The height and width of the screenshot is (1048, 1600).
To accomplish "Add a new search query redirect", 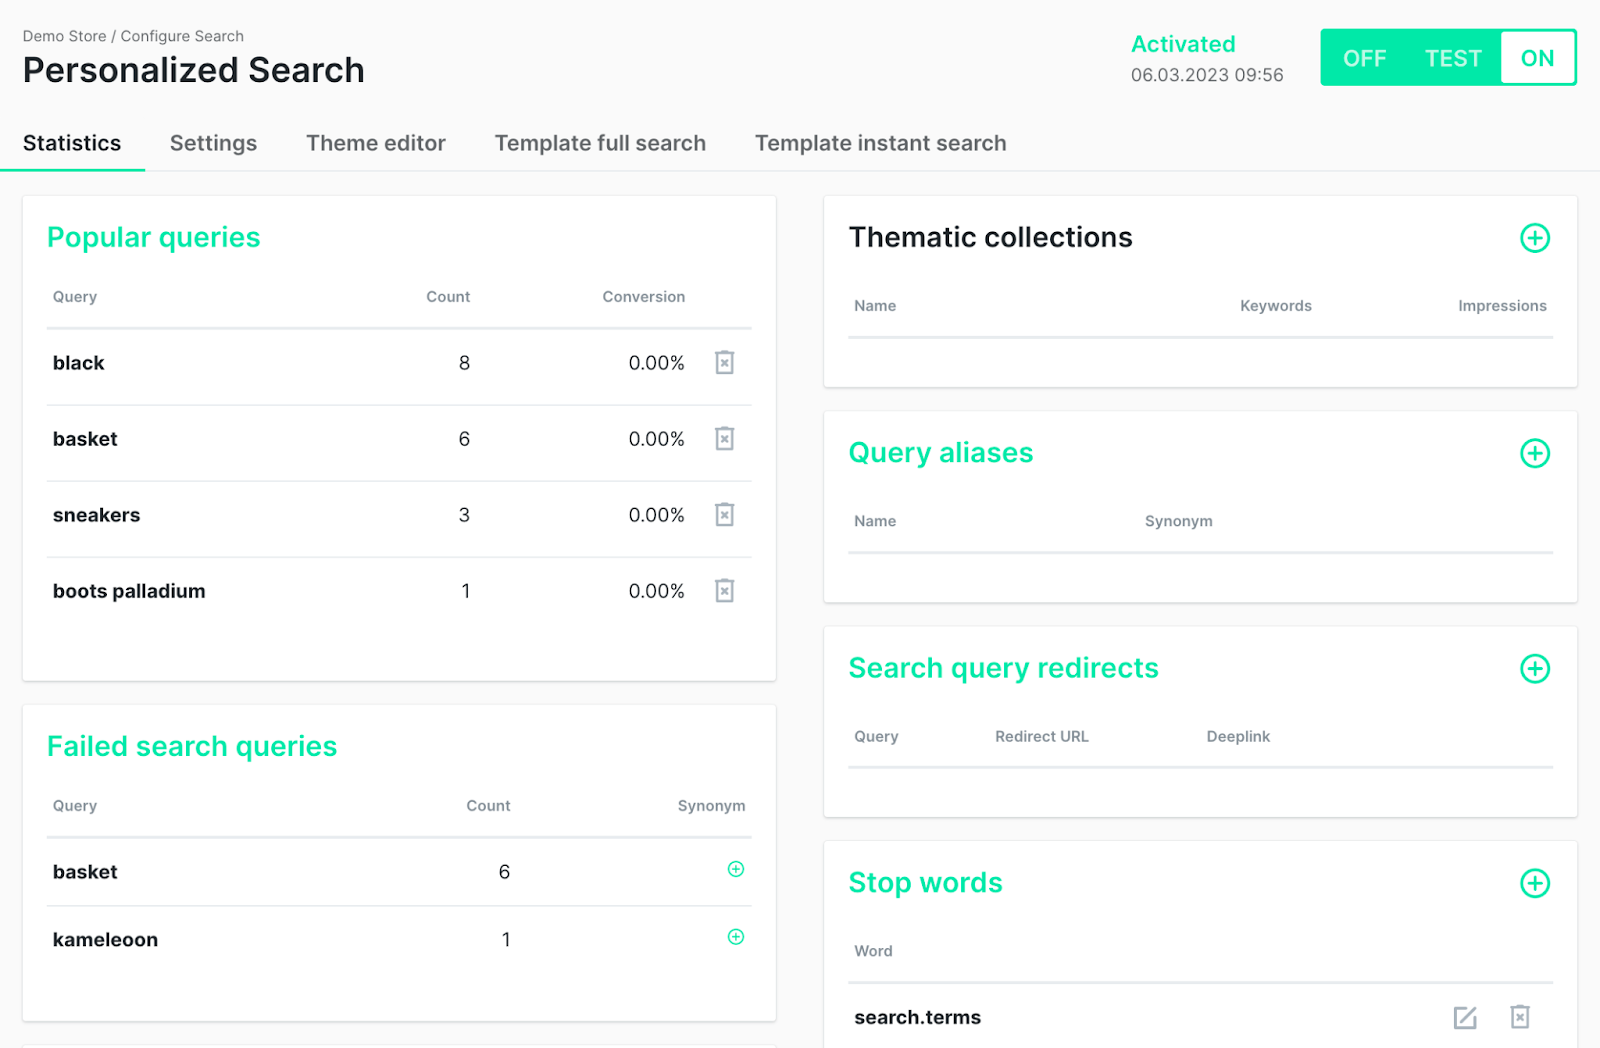I will point(1534,668).
